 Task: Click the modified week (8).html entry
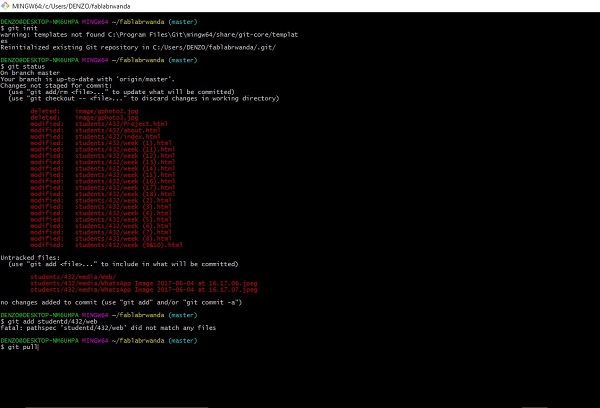[x=101, y=239]
